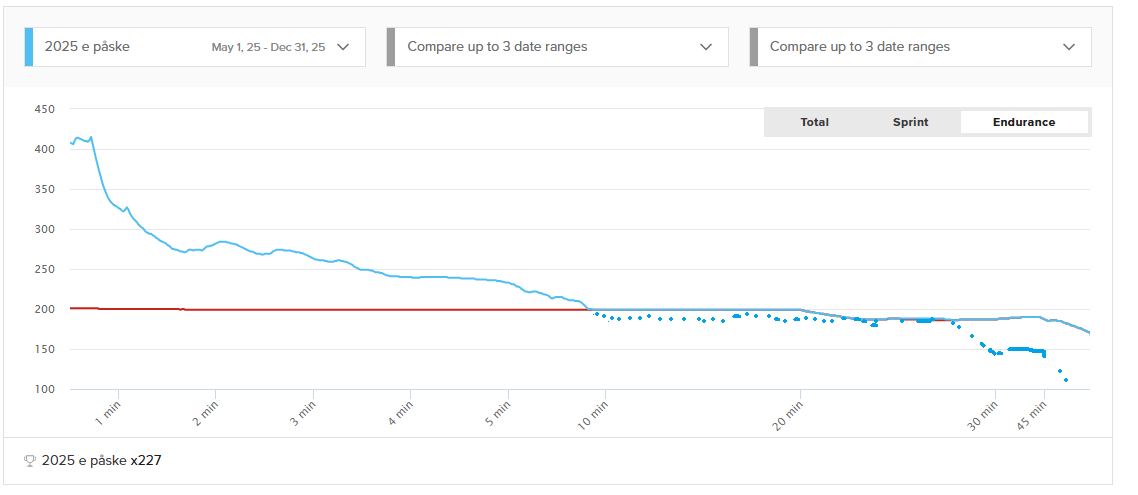Select the Sprint tab
This screenshot has width=1138, height=495.
click(910, 122)
